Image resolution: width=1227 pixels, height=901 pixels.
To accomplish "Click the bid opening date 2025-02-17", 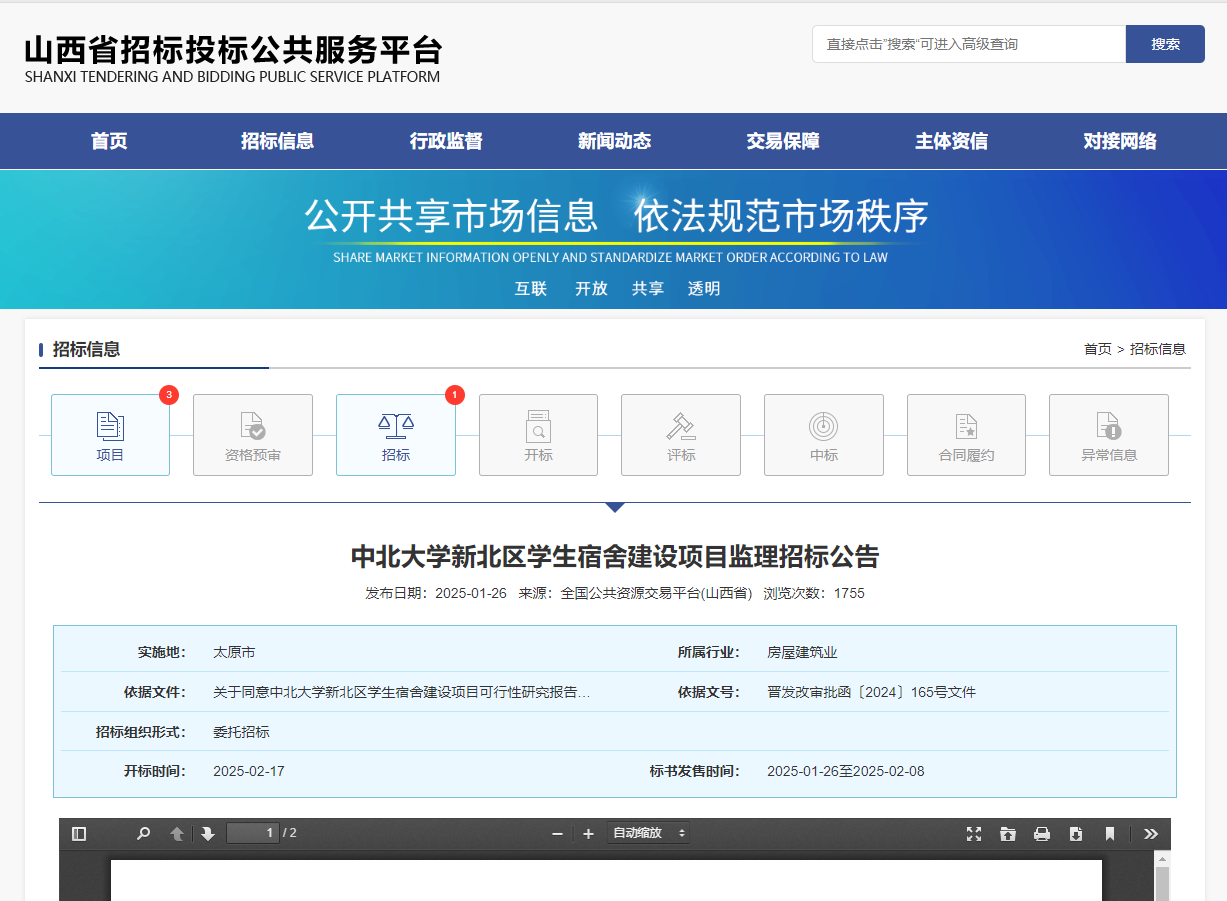I will [249, 771].
